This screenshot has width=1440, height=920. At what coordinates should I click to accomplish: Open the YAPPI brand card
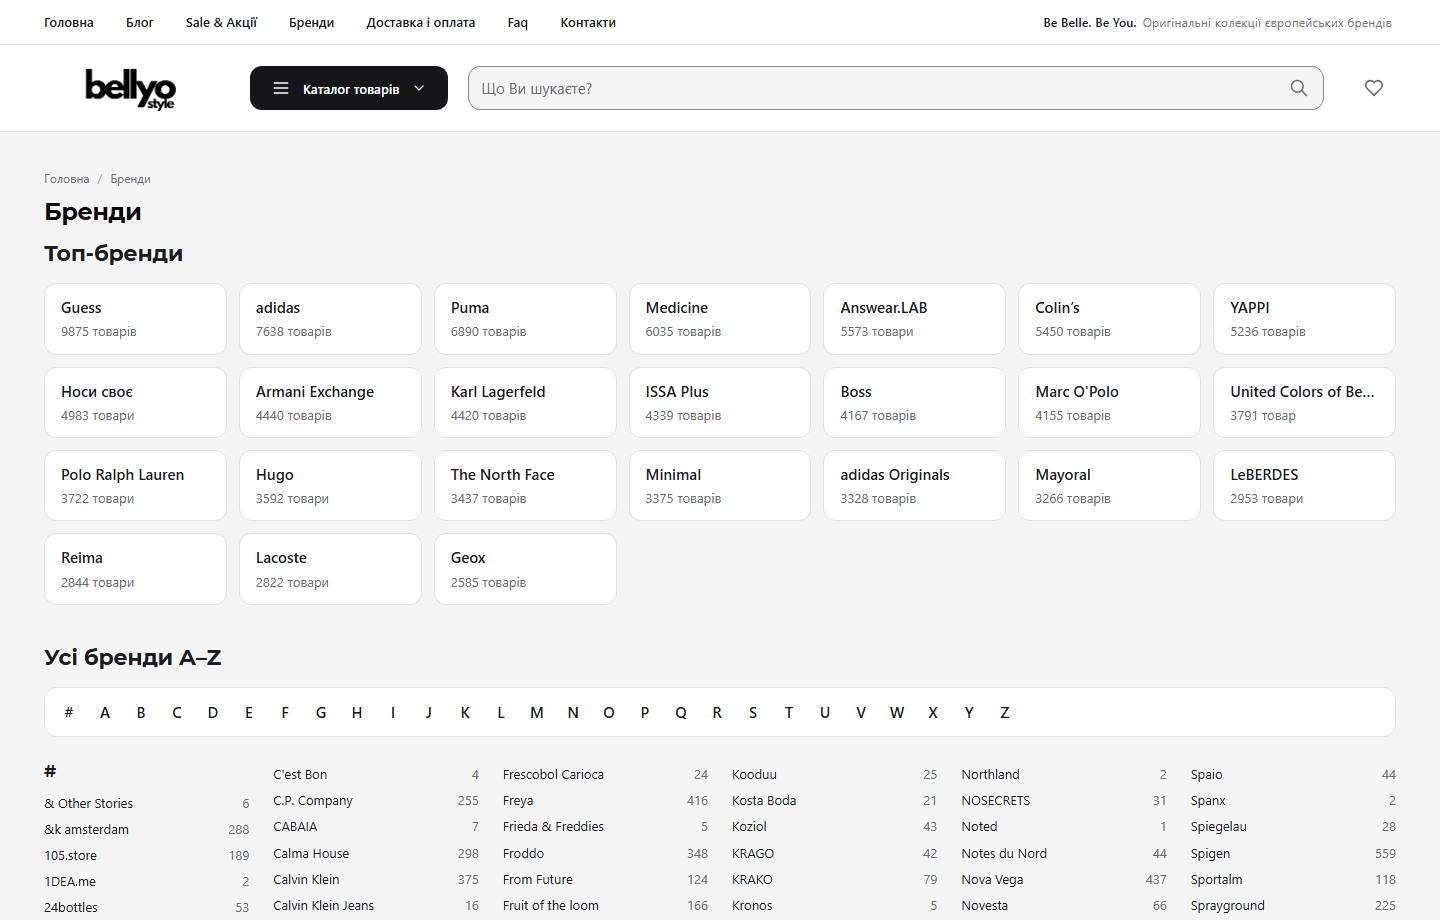pos(1304,319)
